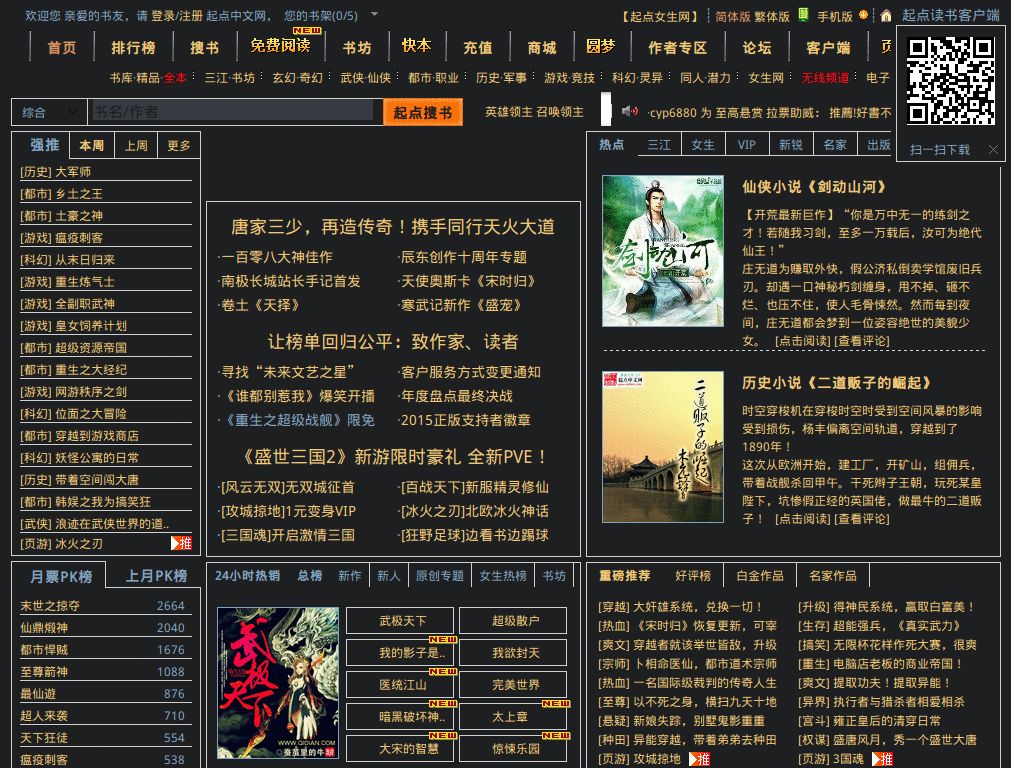1024x768 pixels.
Task: Open the 排行榜 nav item
Action: pyautogui.click(x=133, y=48)
